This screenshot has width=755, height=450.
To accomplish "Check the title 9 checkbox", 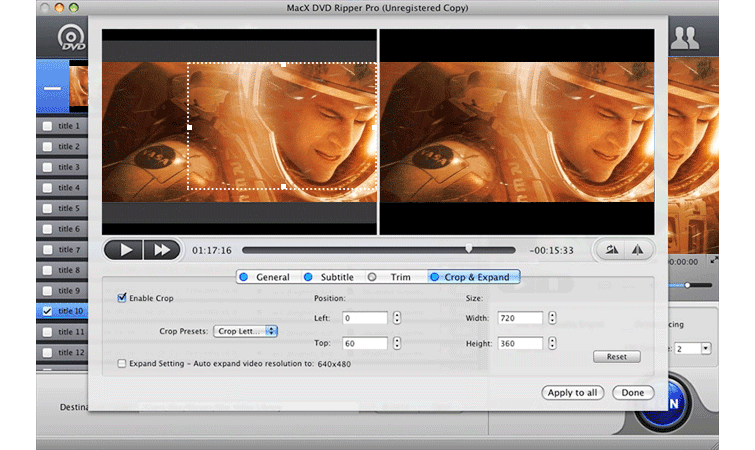I will [47, 291].
